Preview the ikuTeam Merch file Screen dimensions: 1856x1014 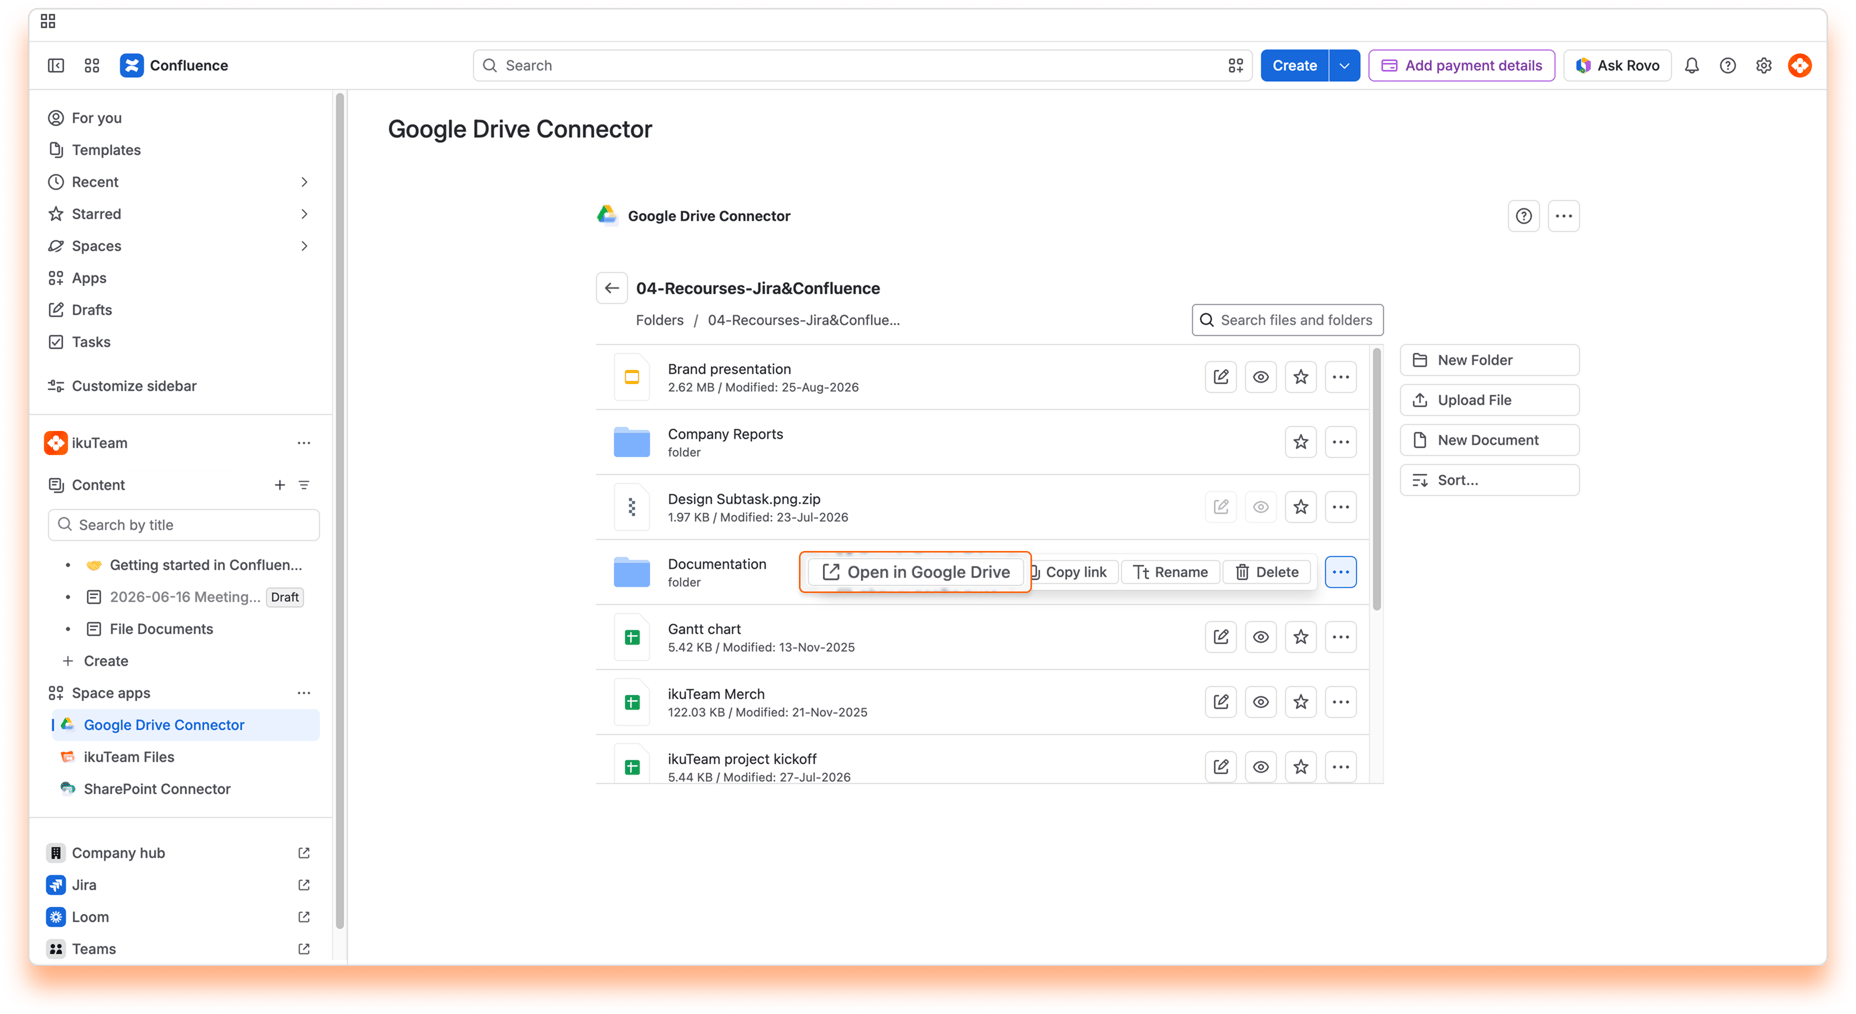pos(1261,702)
